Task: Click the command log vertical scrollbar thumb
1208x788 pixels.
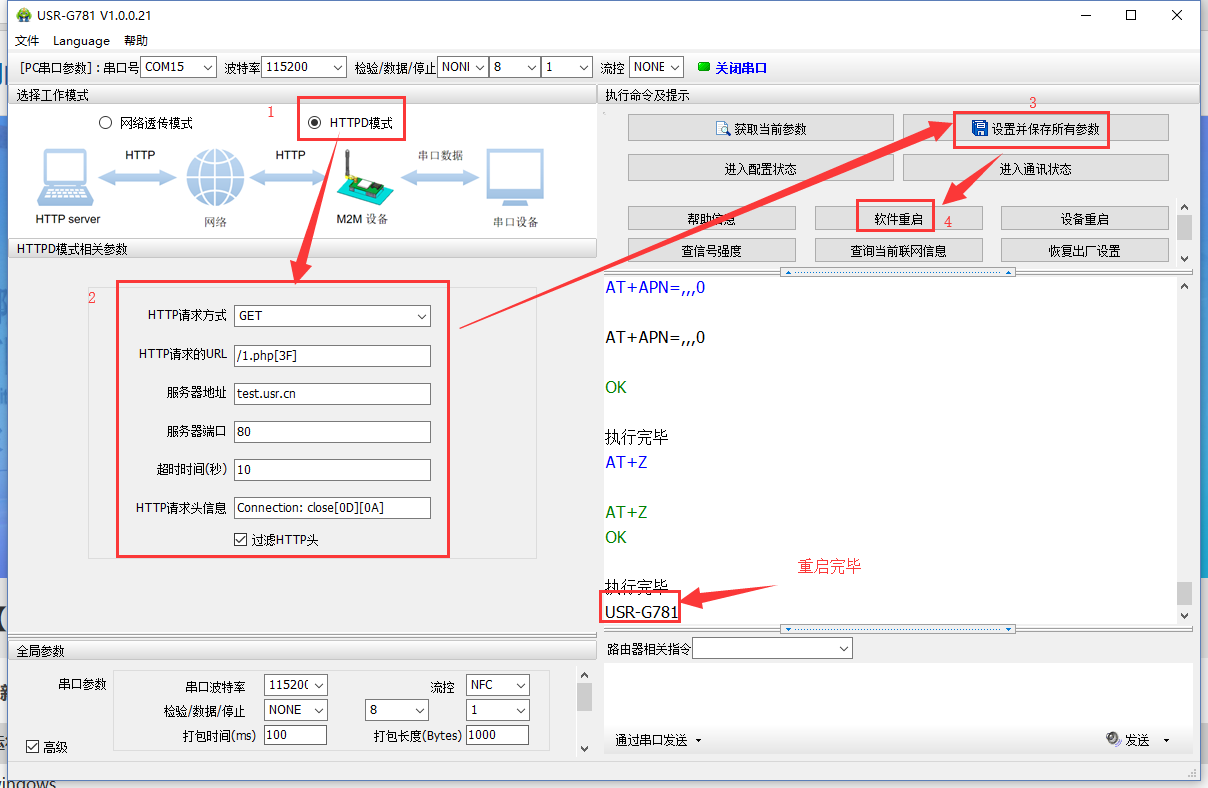Action: [x=1184, y=593]
